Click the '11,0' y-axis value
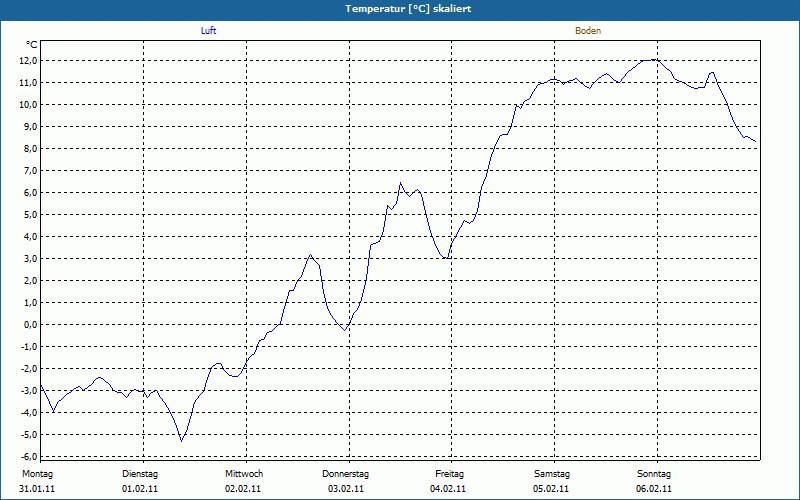 coord(29,83)
